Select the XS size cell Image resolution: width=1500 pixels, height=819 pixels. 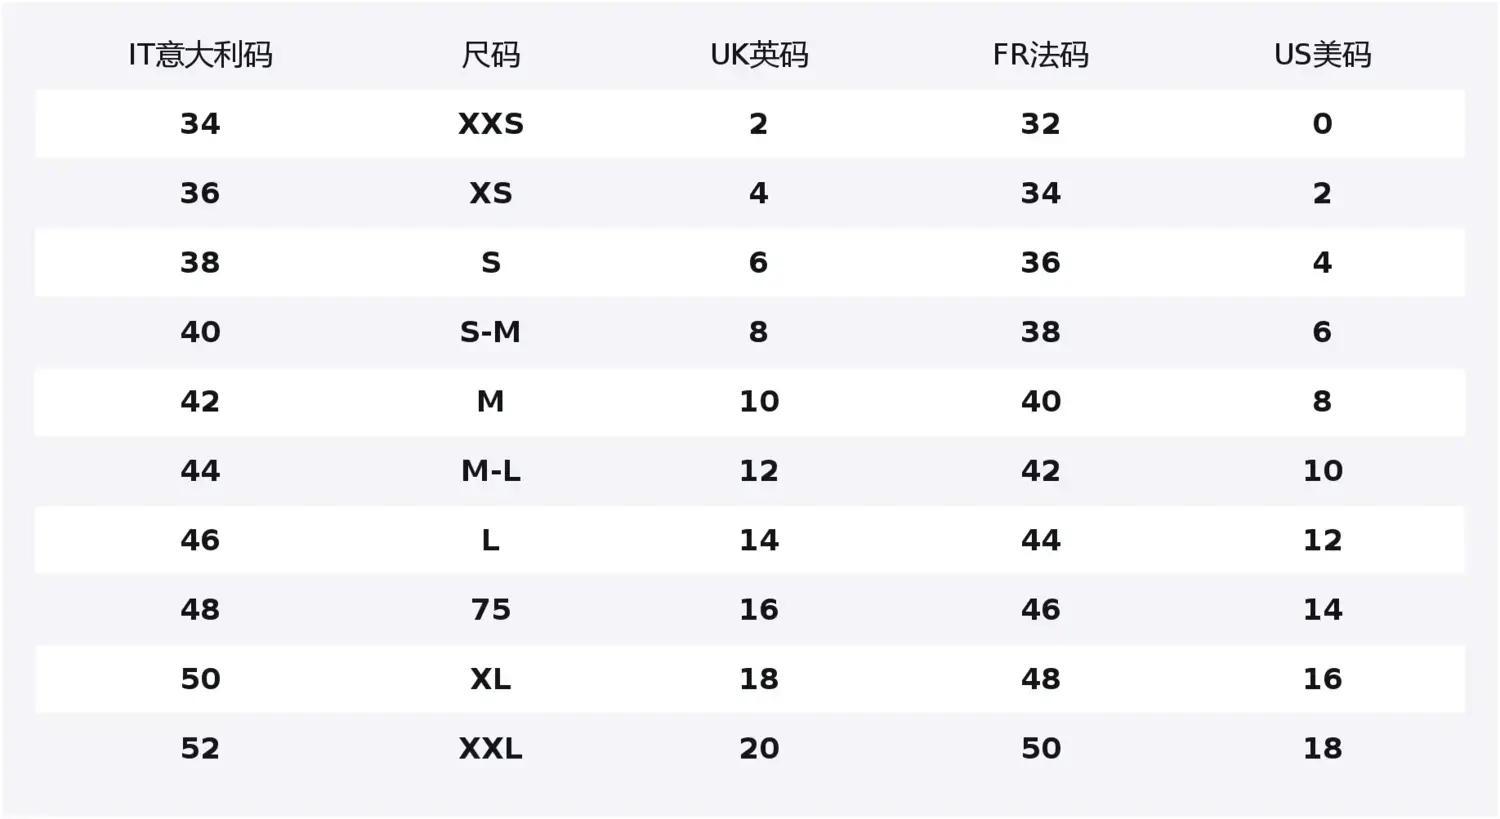click(x=490, y=193)
